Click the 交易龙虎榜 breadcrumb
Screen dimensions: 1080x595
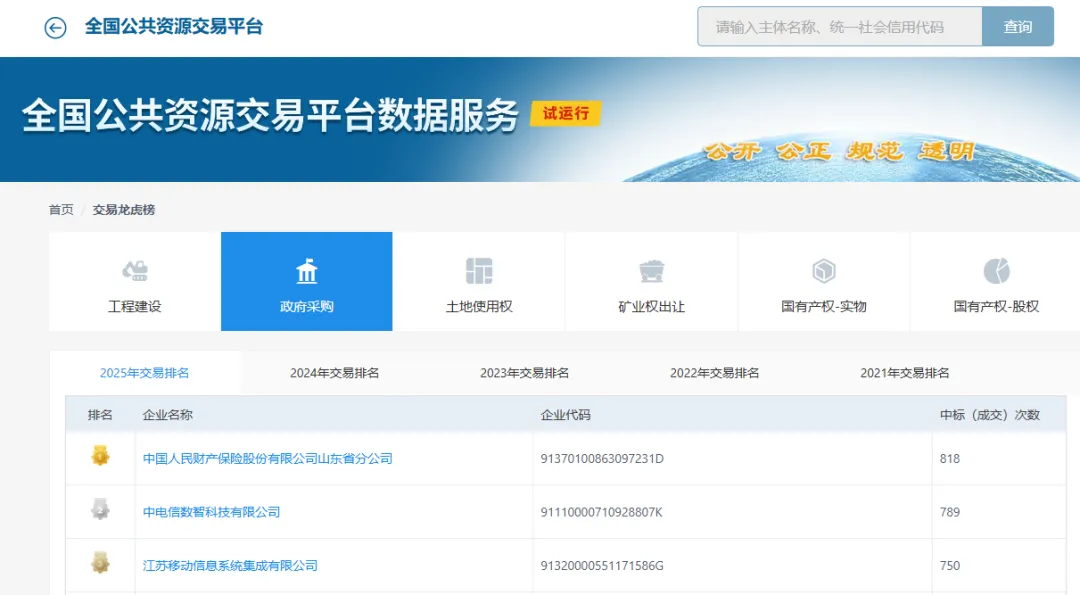[124, 209]
